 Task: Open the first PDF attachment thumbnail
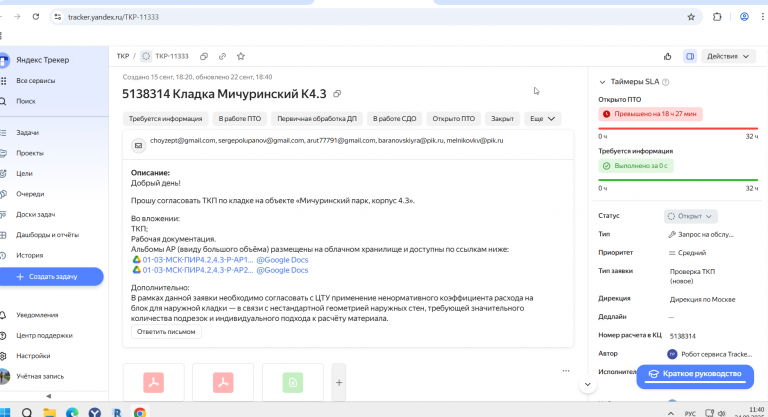tap(154, 382)
